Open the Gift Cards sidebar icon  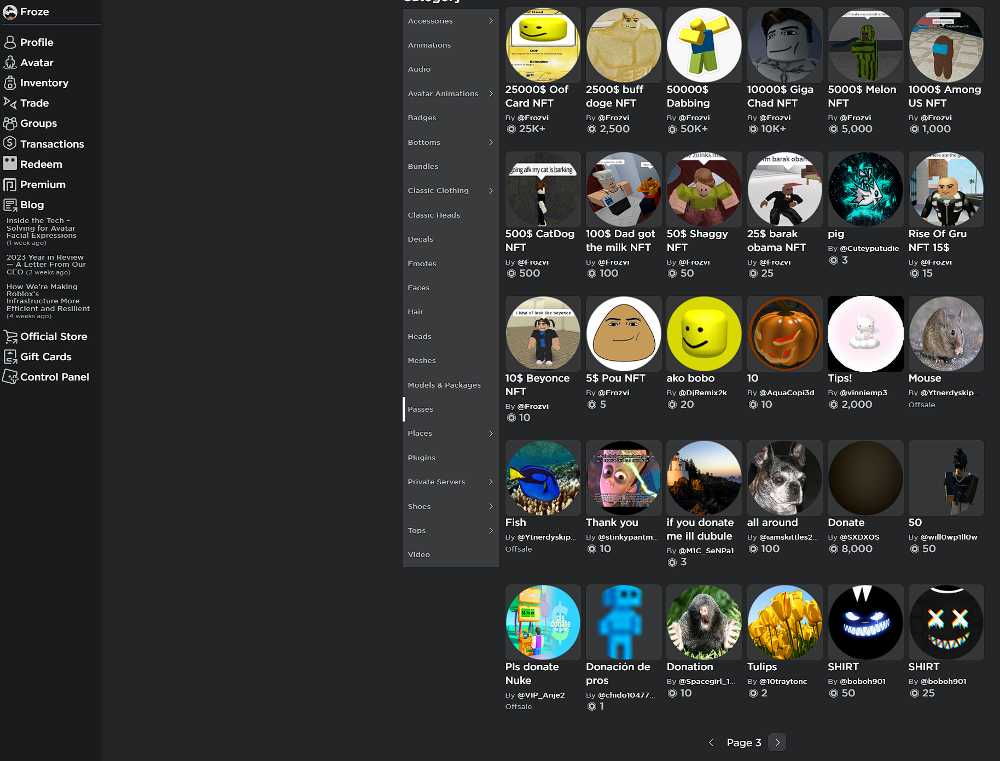point(11,357)
